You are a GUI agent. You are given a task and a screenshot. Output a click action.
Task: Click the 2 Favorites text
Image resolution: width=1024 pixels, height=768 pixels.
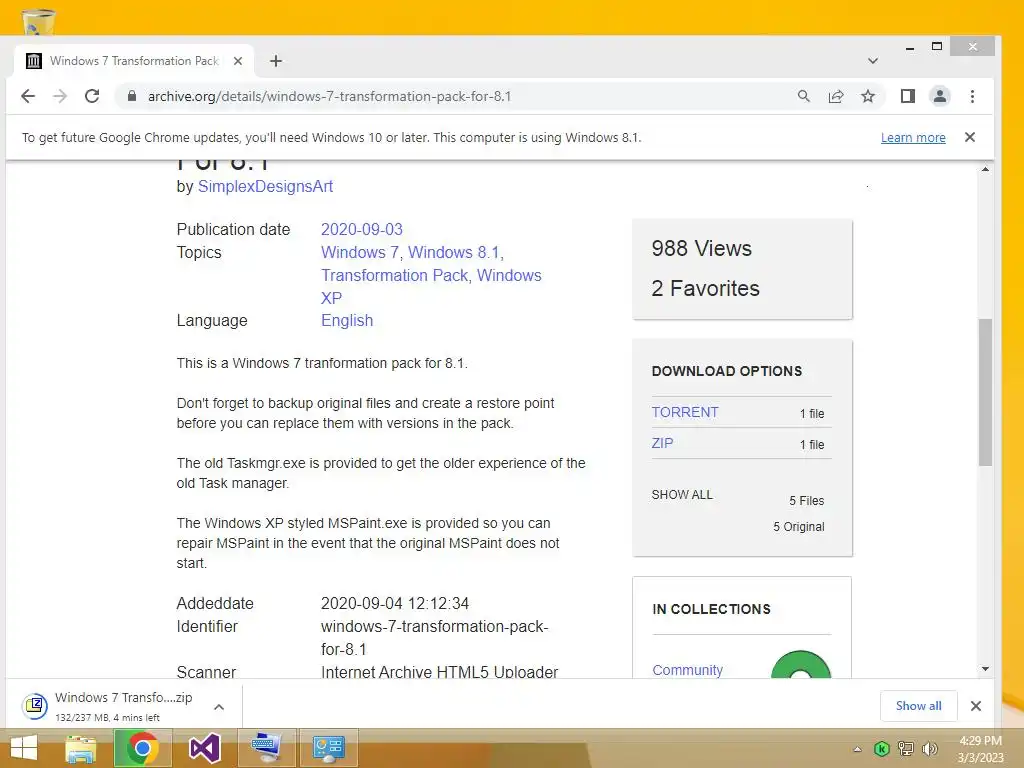coord(705,288)
